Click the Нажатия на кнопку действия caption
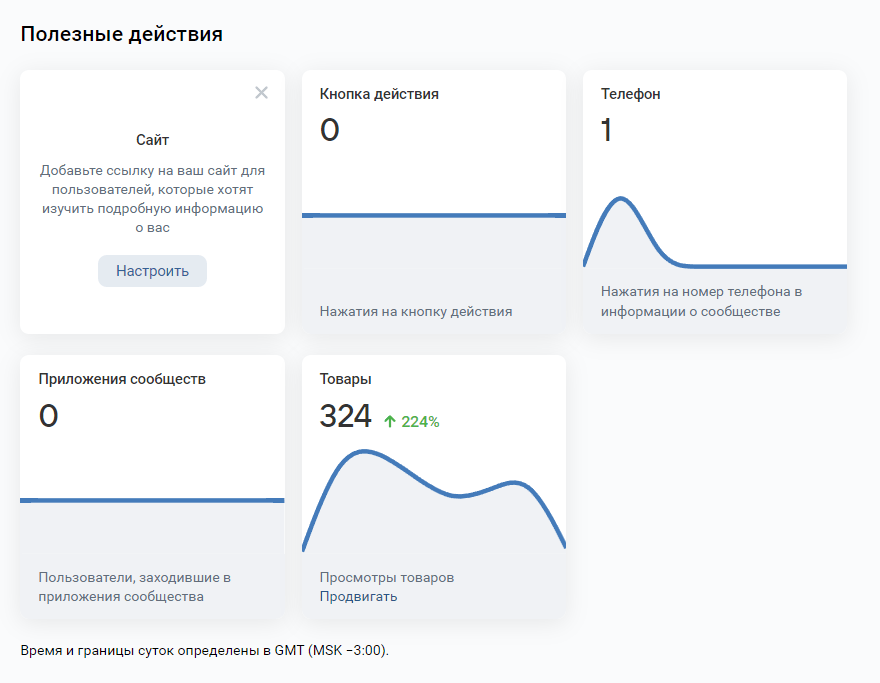 pos(416,311)
